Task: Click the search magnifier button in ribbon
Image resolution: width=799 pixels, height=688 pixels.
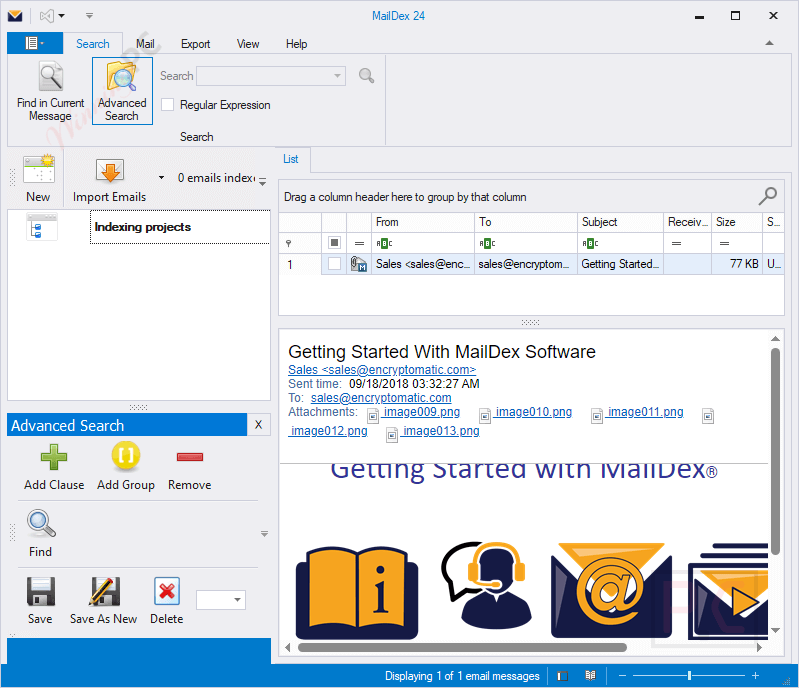Action: (366, 76)
